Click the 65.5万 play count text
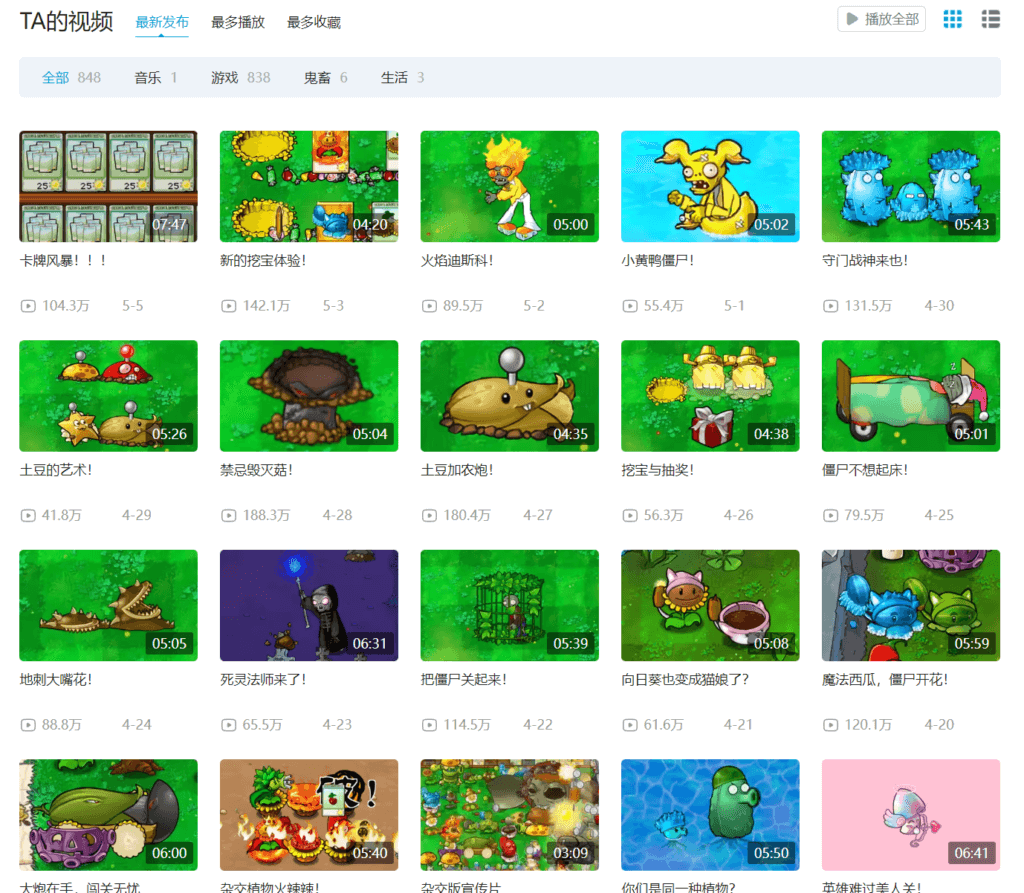 (263, 725)
